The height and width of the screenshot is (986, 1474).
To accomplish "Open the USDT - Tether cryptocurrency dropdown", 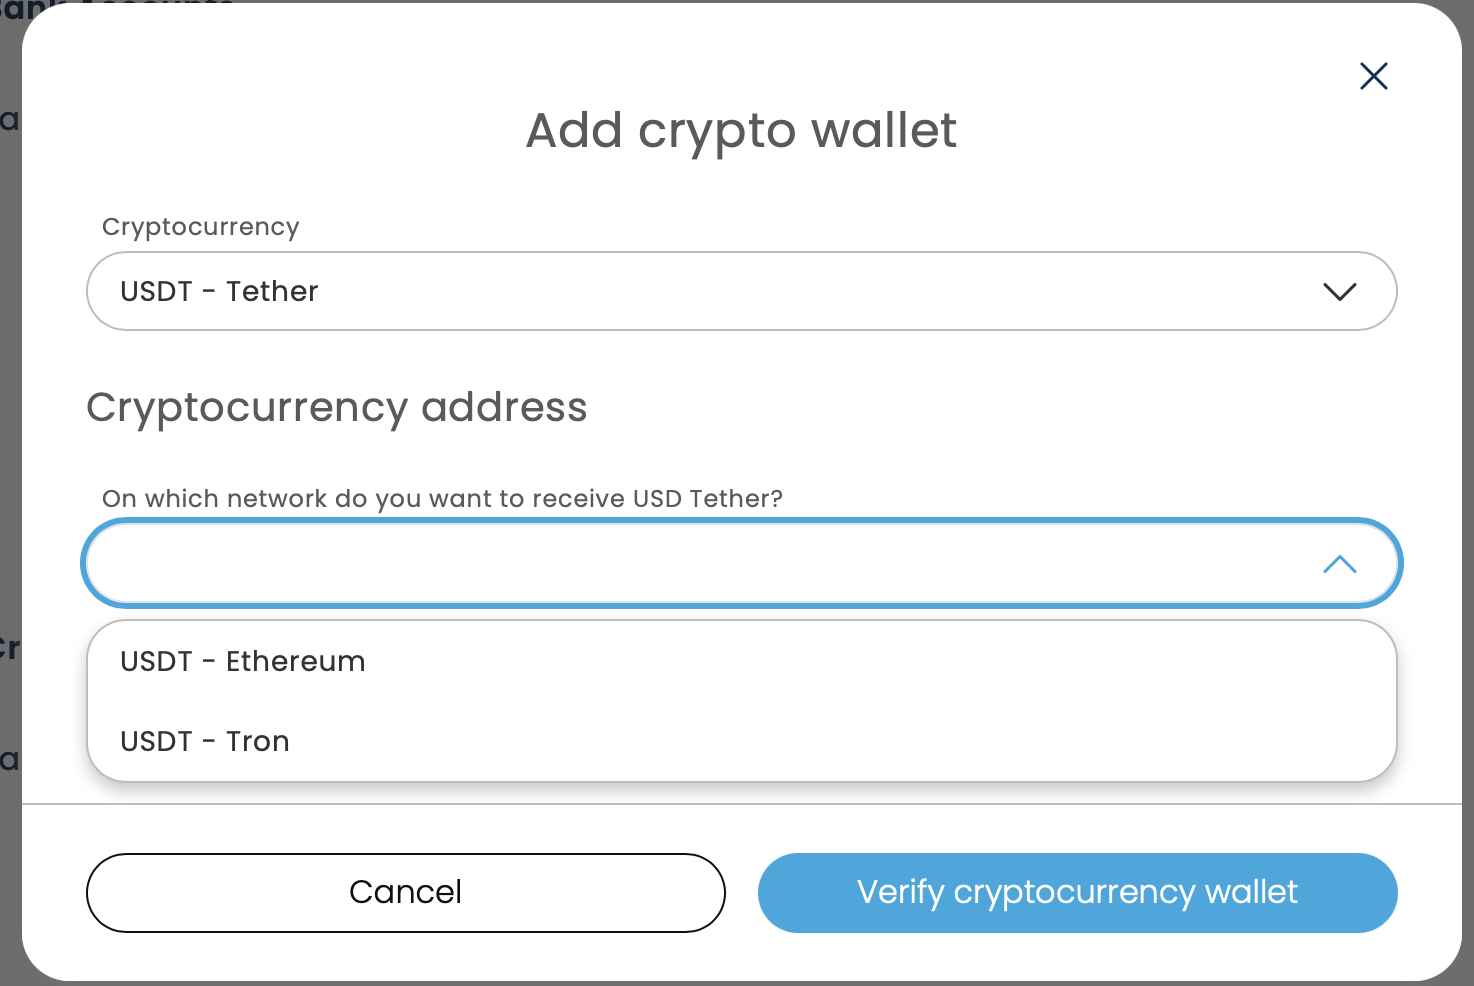I will pos(740,291).
